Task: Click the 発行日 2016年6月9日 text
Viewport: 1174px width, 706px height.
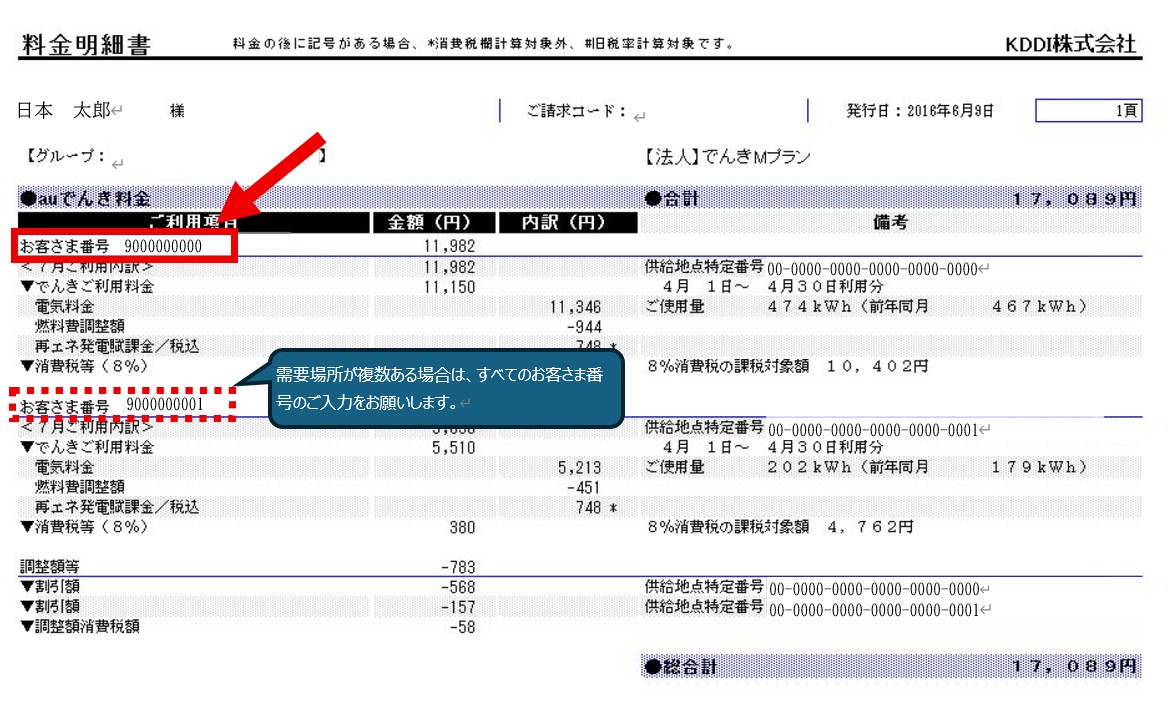Action: [x=920, y=111]
